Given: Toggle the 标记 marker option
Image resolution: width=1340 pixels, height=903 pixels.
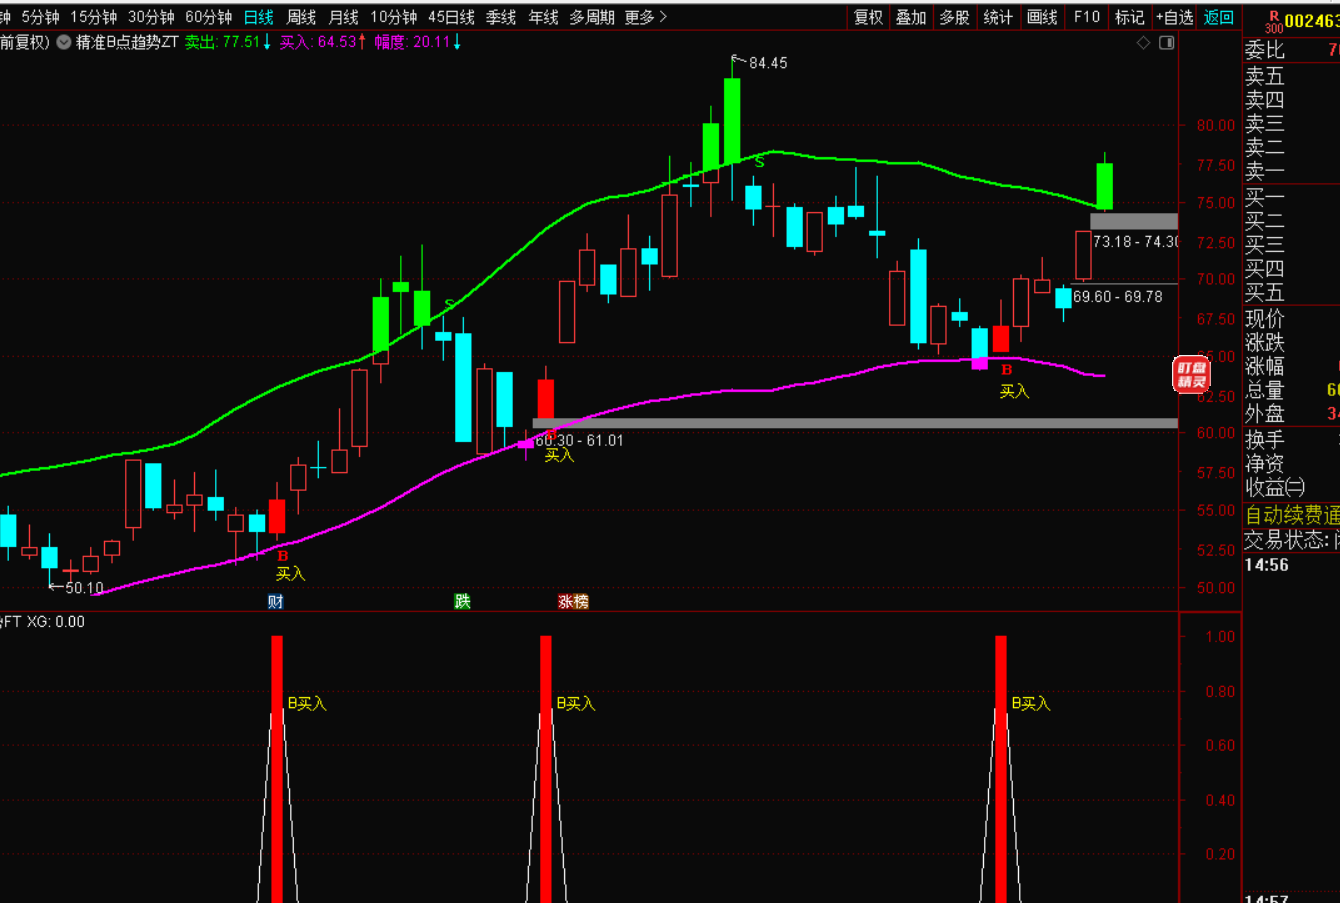Looking at the screenshot, I should click(1129, 17).
